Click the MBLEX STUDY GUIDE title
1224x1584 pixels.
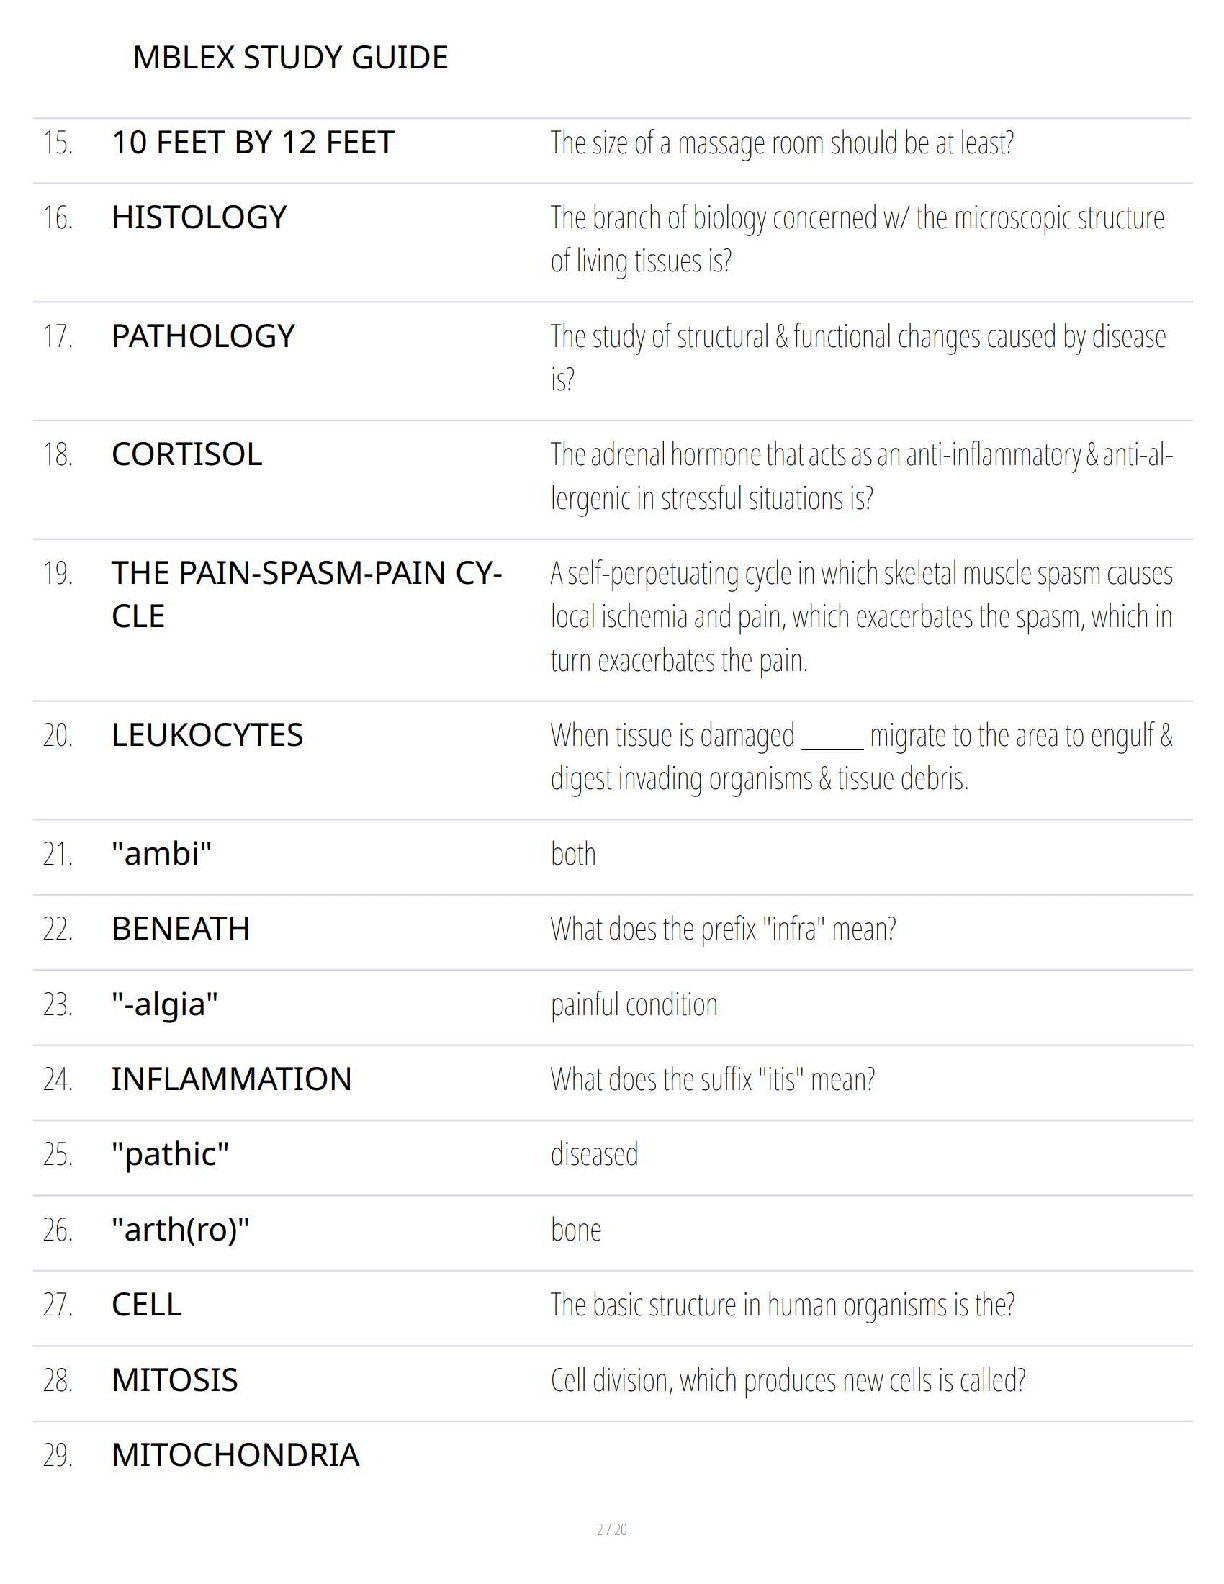[290, 58]
